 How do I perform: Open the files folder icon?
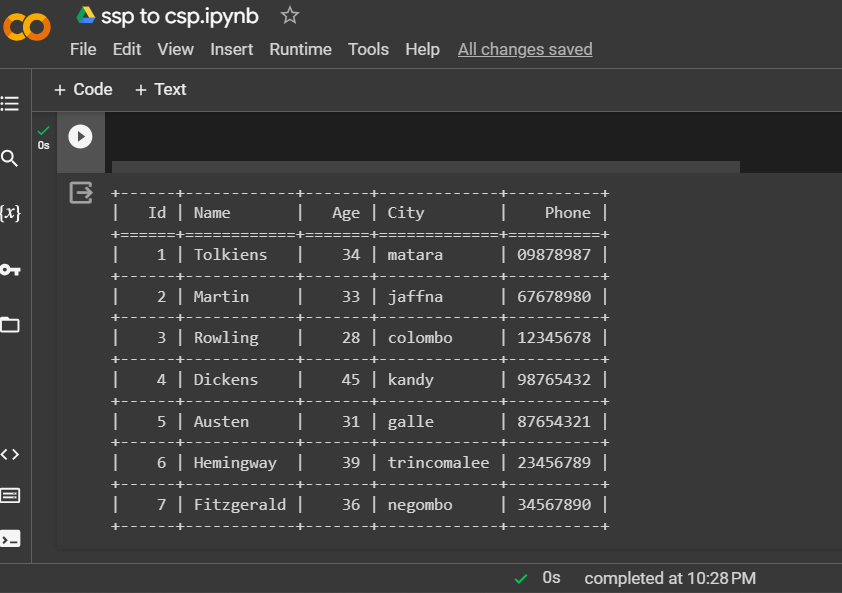point(10,325)
